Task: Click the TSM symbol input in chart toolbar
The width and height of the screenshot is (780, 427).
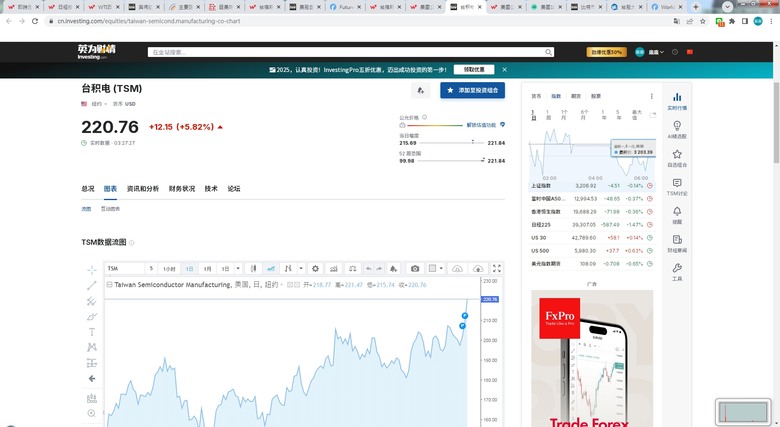Action: coord(125,269)
